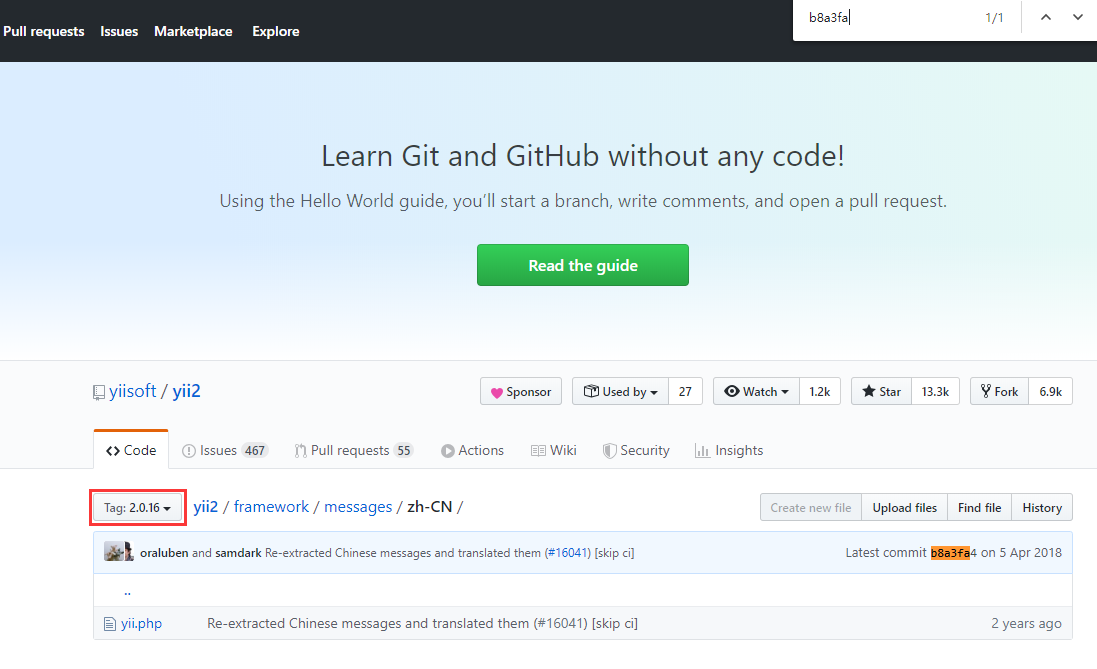Viewport: 1097px width, 669px height.
Task: Click the Upload files button
Action: (x=905, y=507)
